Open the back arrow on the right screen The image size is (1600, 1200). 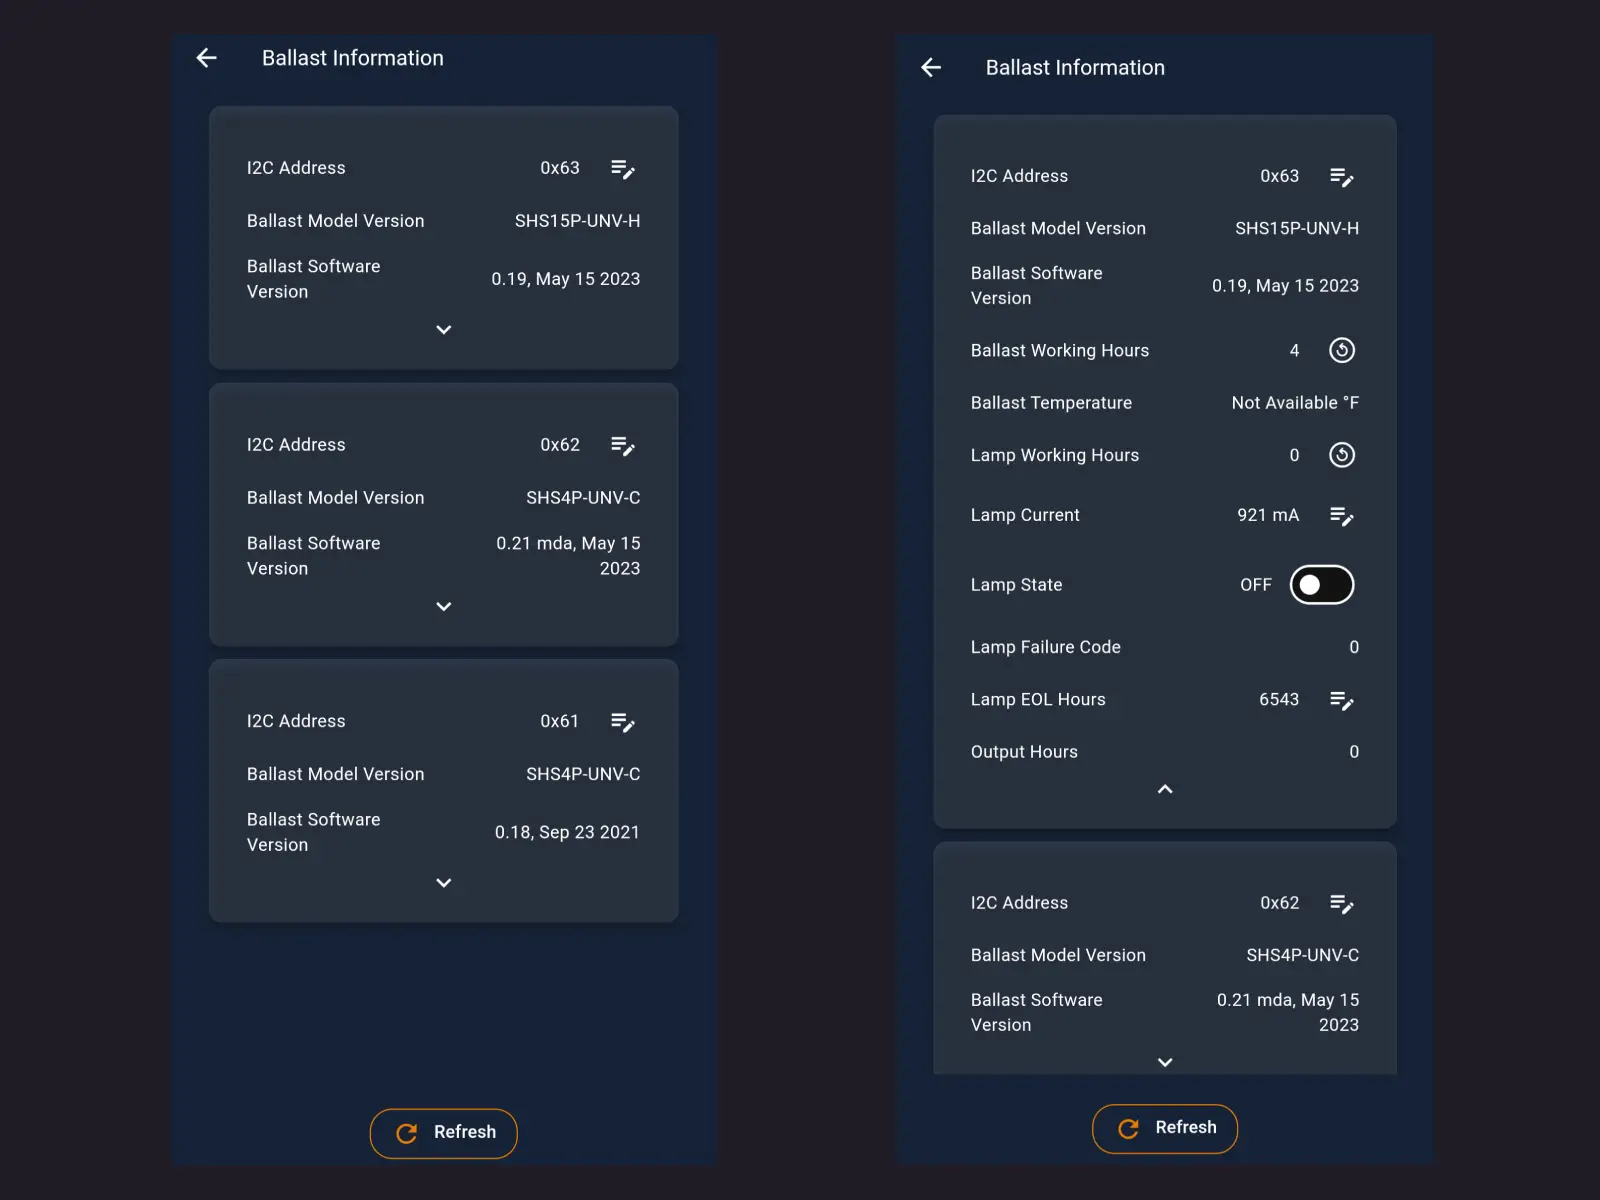pyautogui.click(x=931, y=67)
